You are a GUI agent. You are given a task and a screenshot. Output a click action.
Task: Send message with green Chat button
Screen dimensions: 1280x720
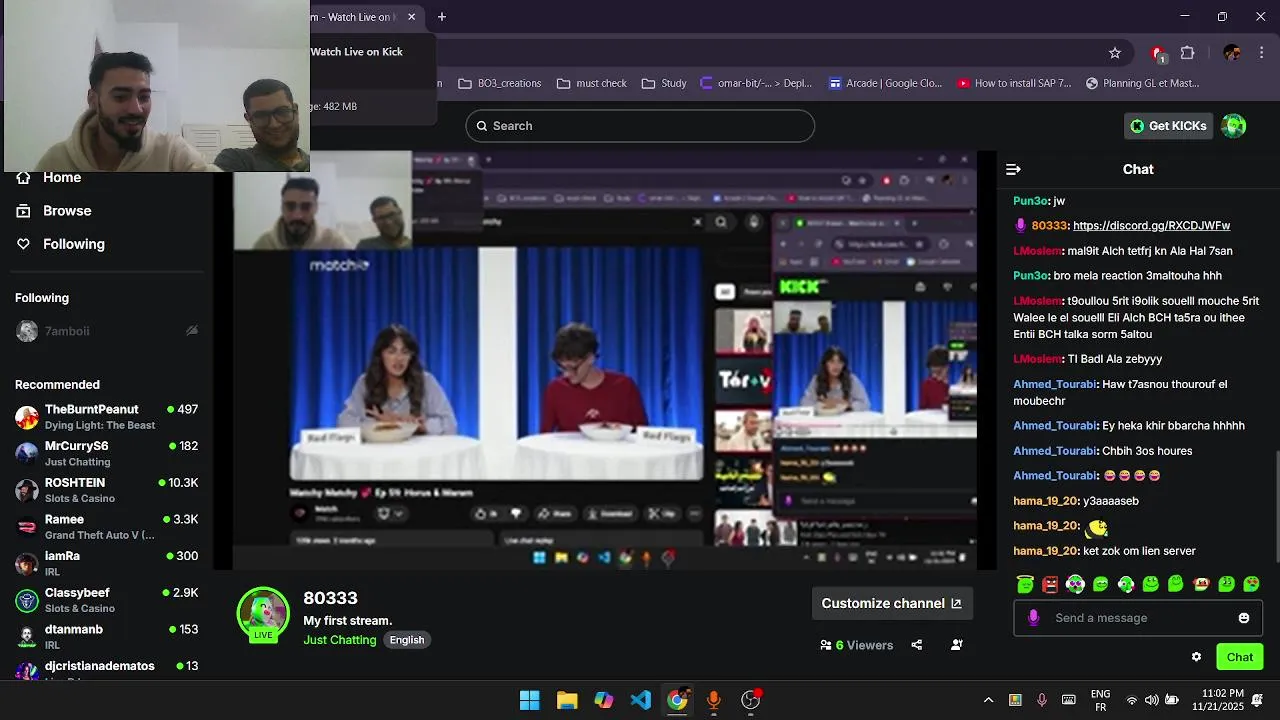pos(1240,657)
